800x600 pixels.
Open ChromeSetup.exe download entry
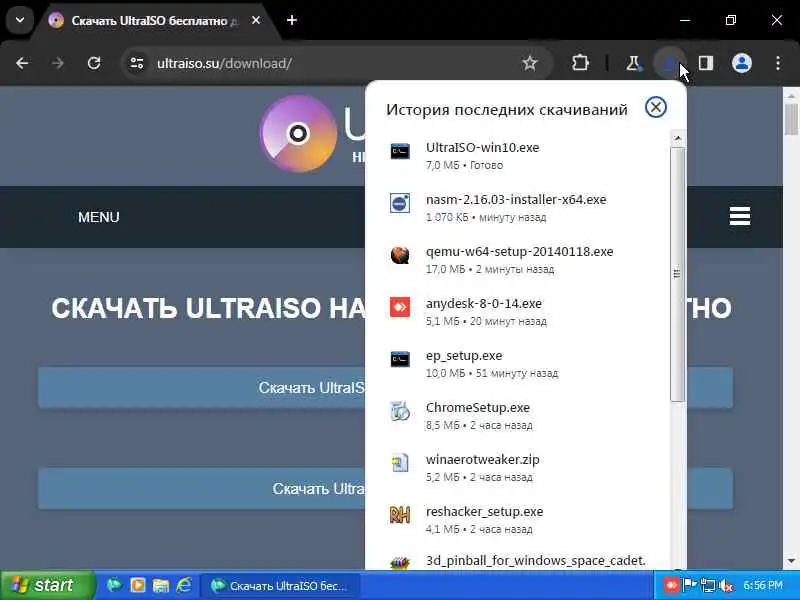517,416
